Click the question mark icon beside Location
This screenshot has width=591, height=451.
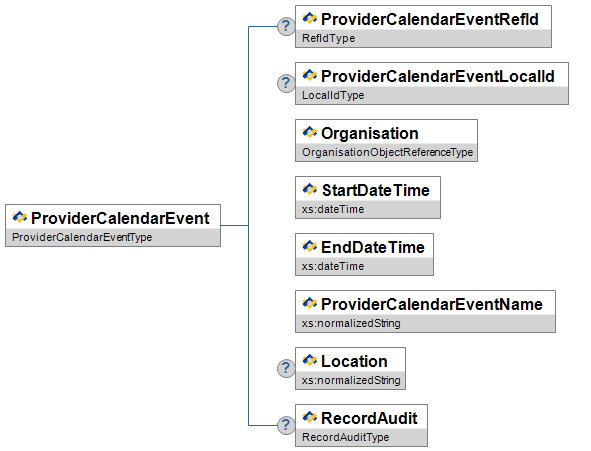(286, 368)
